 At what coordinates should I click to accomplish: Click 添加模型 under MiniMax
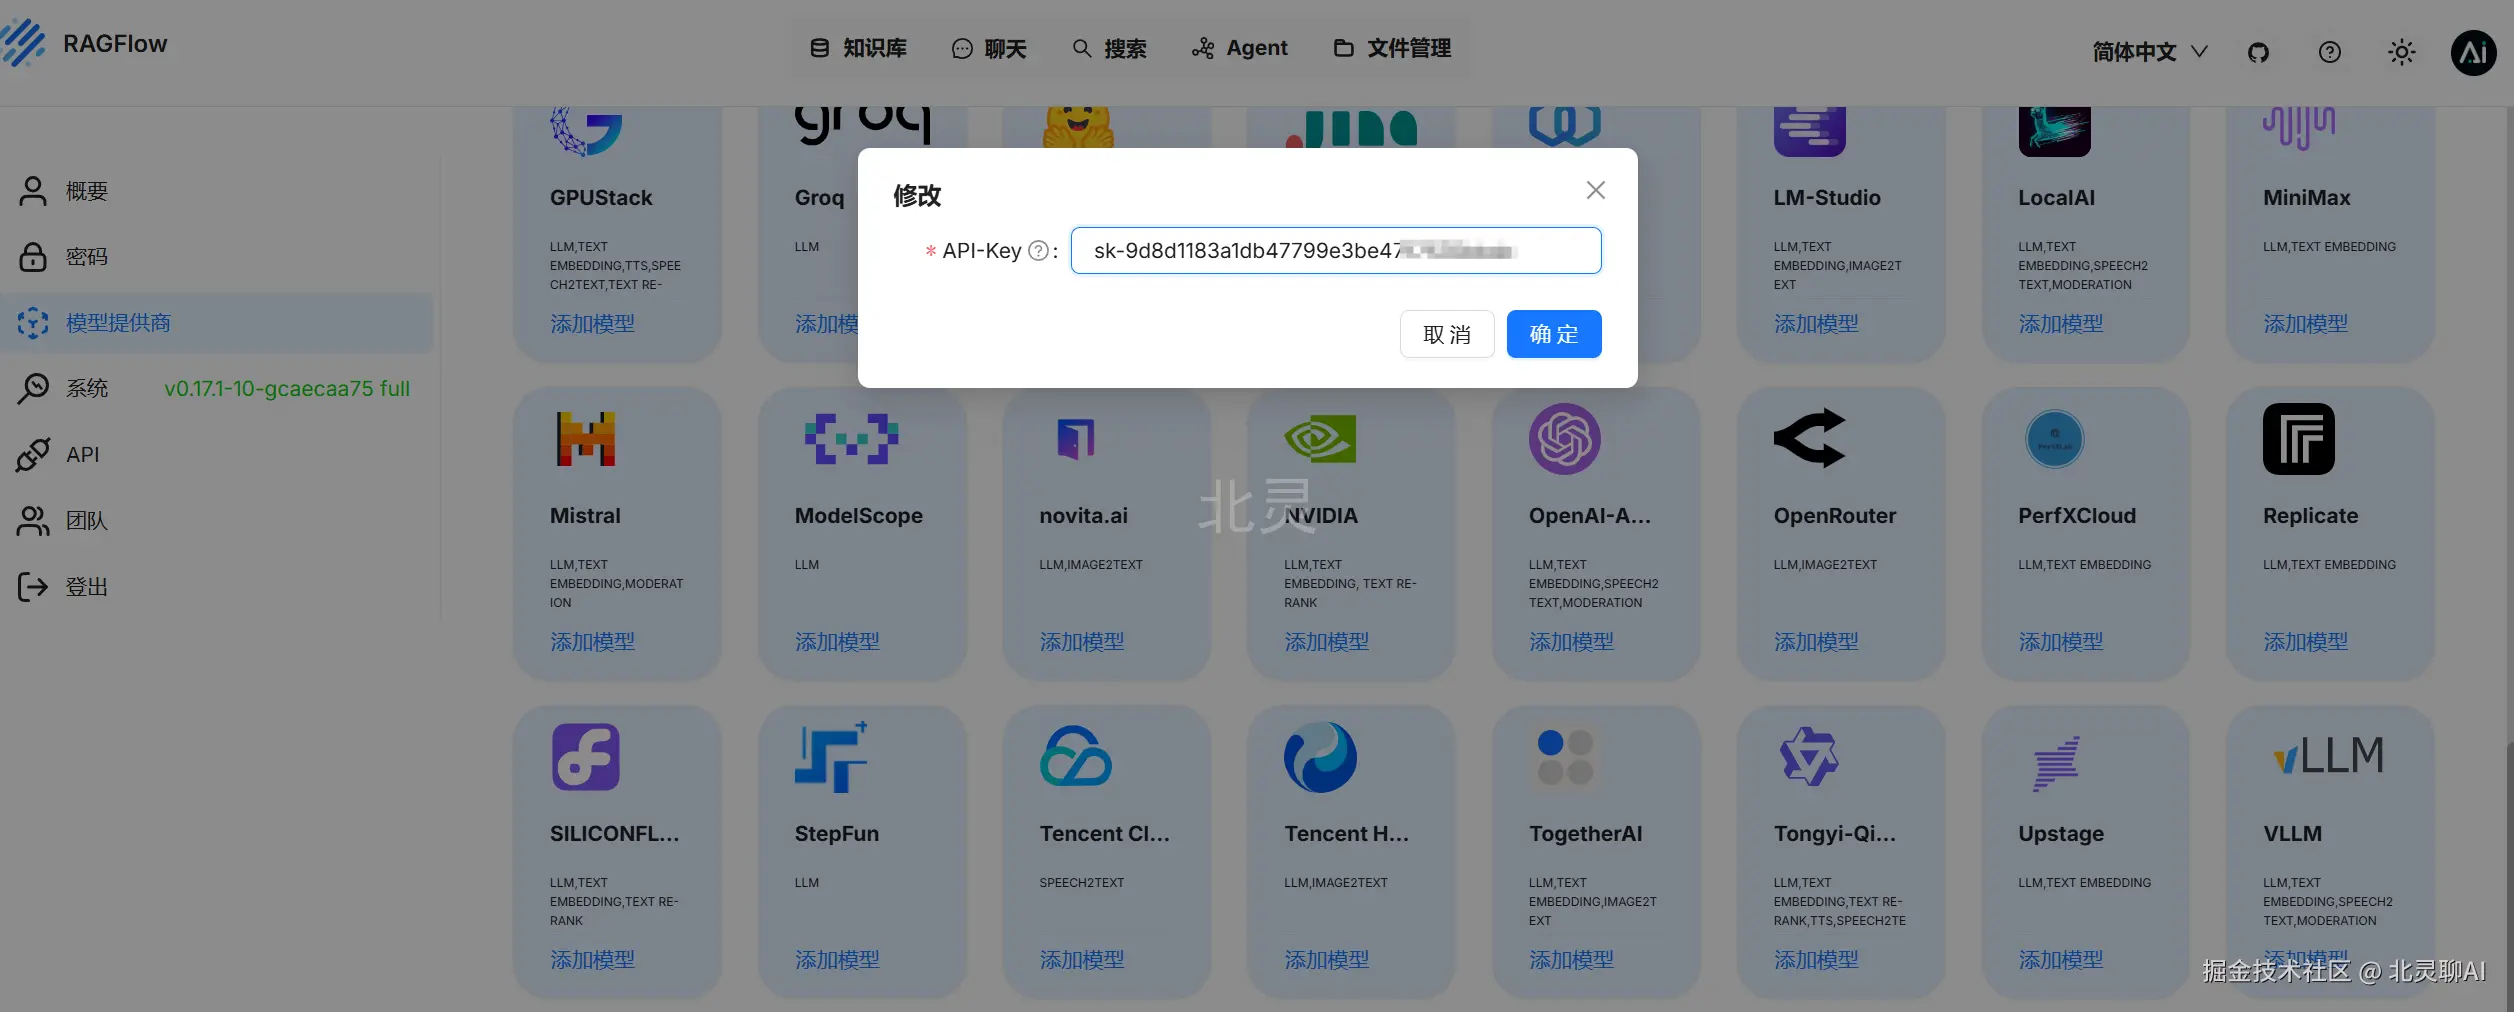point(2305,324)
